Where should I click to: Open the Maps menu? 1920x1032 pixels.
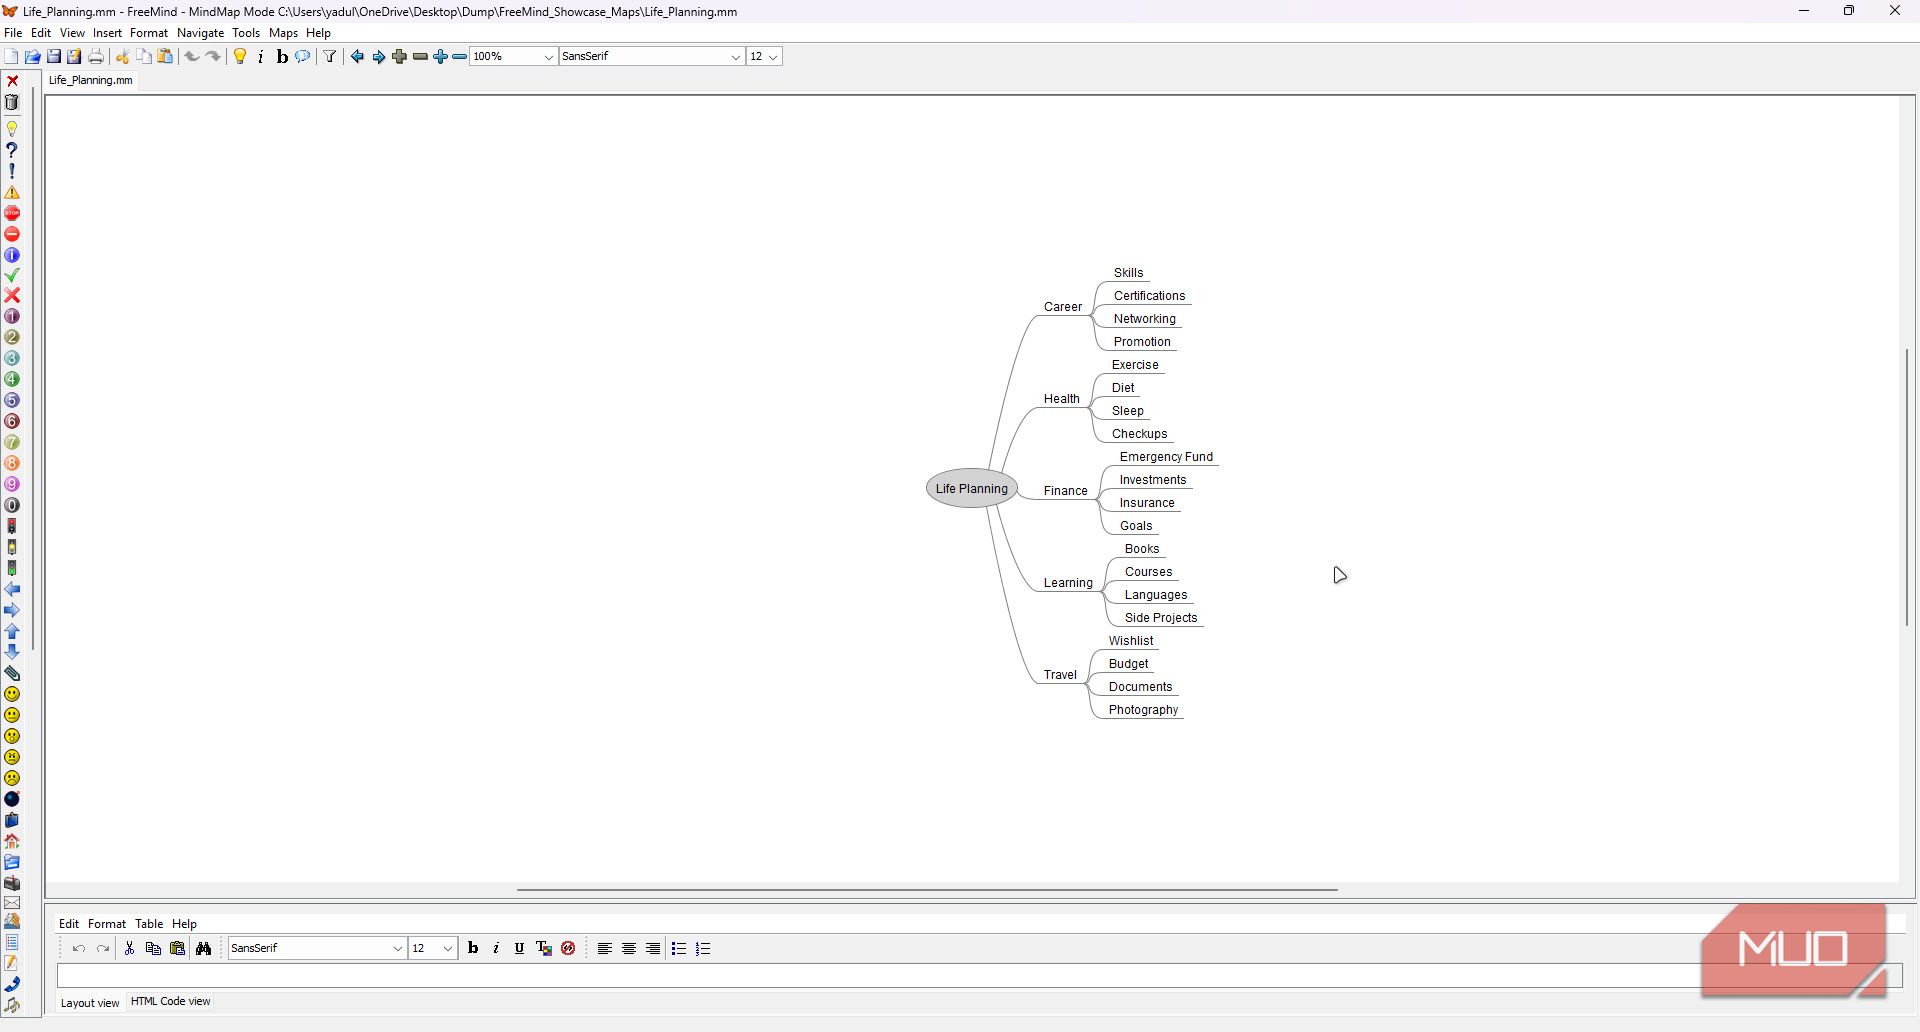(x=283, y=33)
